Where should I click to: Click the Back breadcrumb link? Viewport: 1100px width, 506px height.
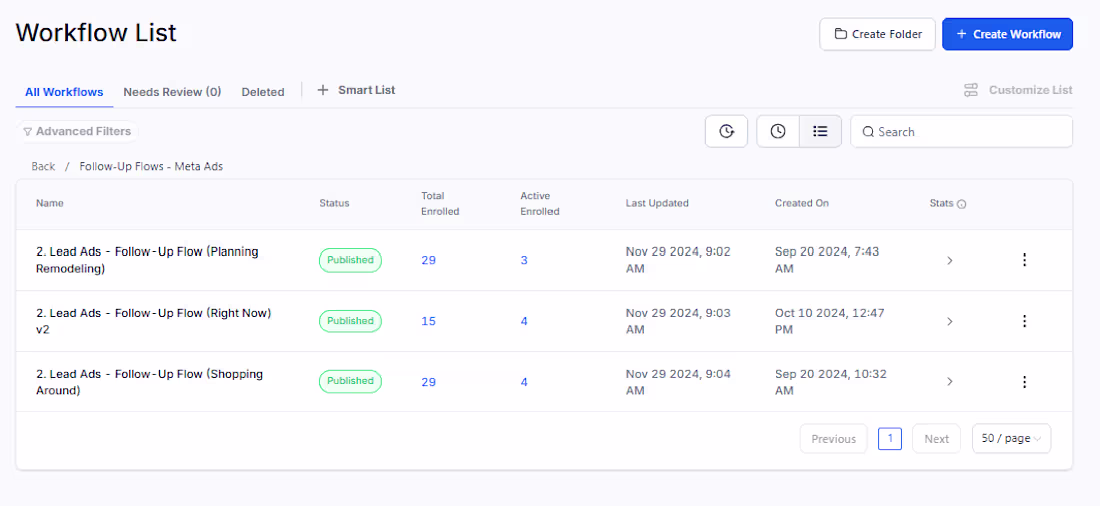(x=43, y=166)
